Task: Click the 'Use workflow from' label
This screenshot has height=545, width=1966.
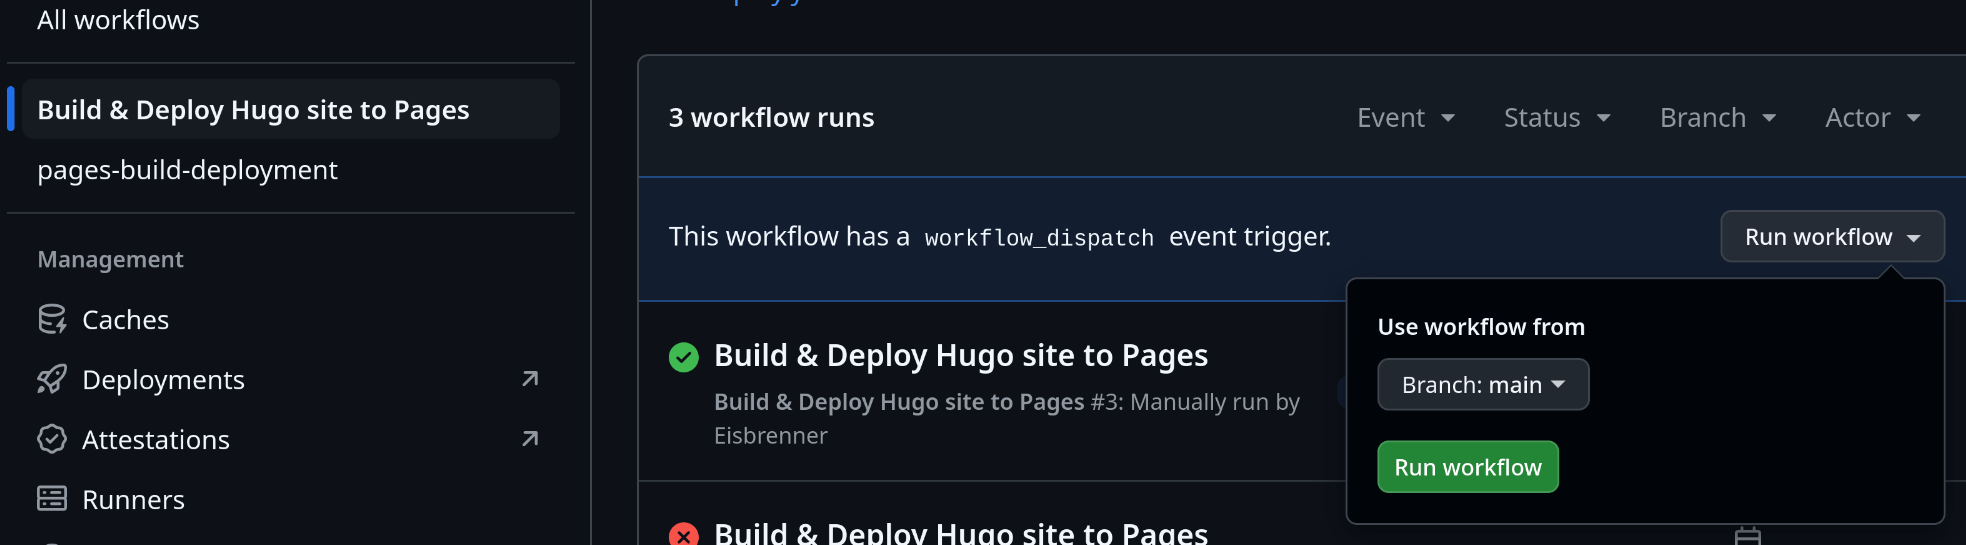Action: click(1481, 327)
